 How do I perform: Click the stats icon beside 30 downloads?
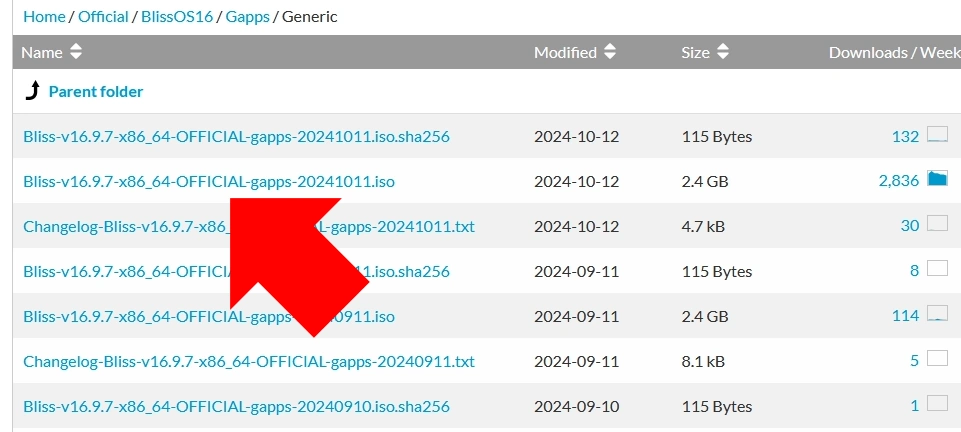coord(937,225)
